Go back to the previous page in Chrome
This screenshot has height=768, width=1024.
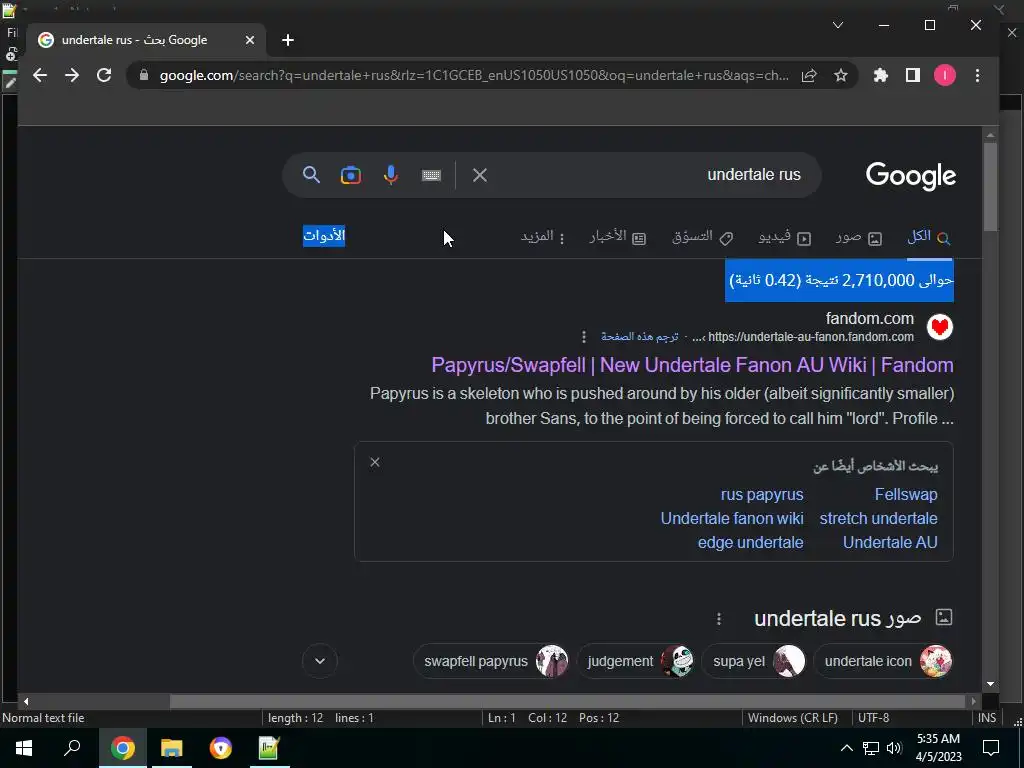(x=40, y=75)
